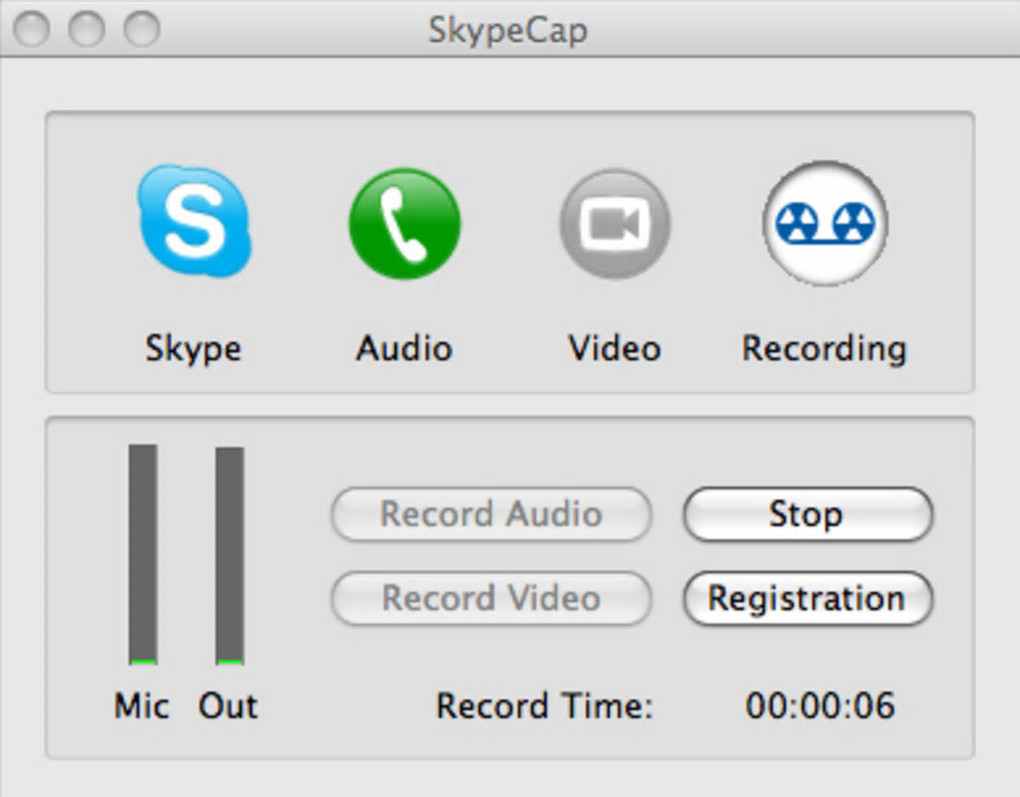Image resolution: width=1020 pixels, height=797 pixels.
Task: Open the Registration button
Action: point(807,598)
